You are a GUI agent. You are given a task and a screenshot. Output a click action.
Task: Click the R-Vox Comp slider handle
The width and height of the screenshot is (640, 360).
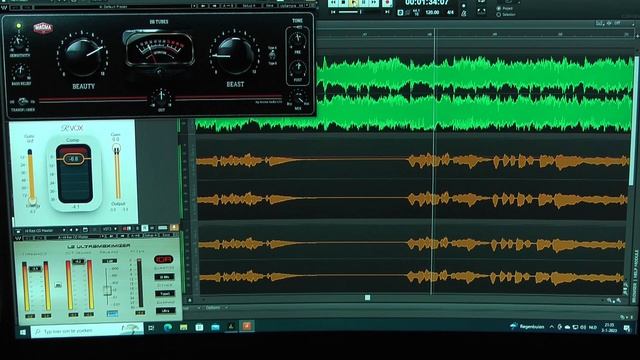point(73,158)
